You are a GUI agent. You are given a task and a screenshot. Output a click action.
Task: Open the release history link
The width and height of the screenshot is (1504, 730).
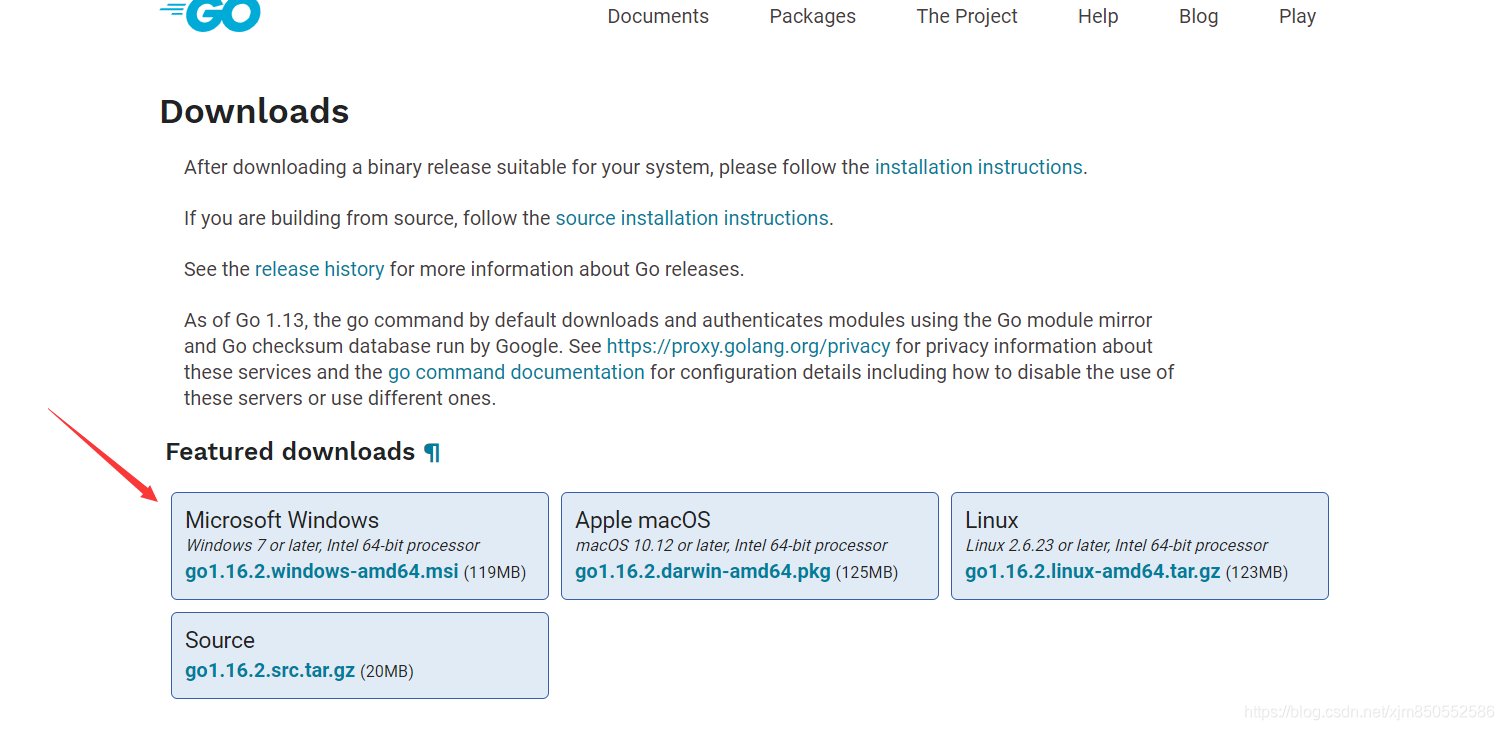pyautogui.click(x=319, y=269)
